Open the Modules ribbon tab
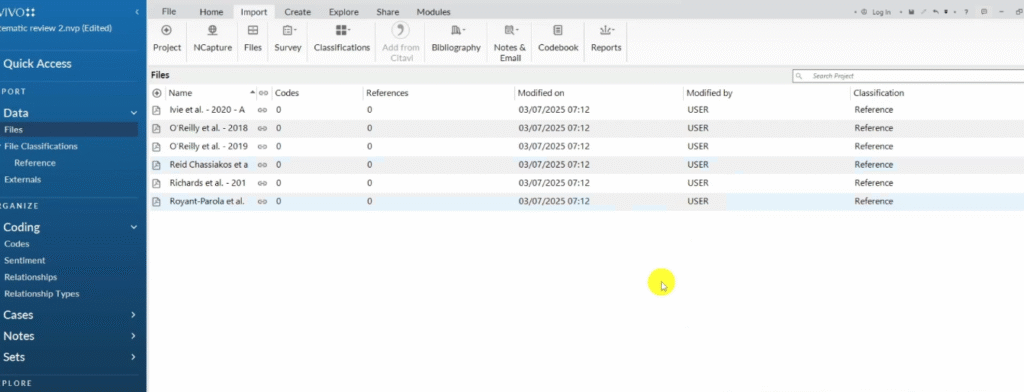Viewport: 1024px width, 392px height. point(433,12)
